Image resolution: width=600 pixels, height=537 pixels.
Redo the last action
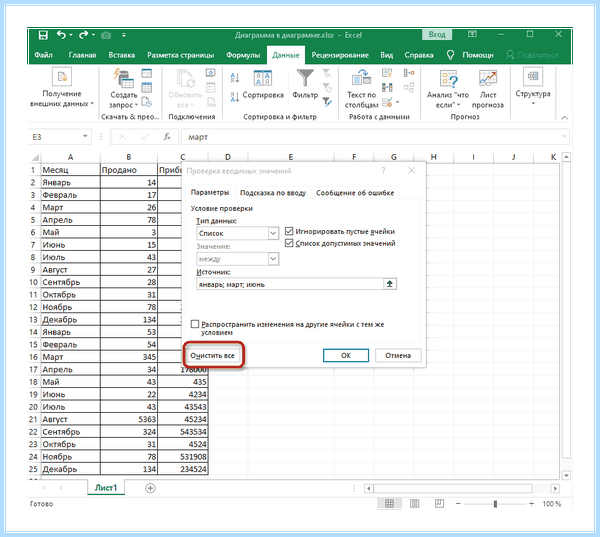point(83,35)
